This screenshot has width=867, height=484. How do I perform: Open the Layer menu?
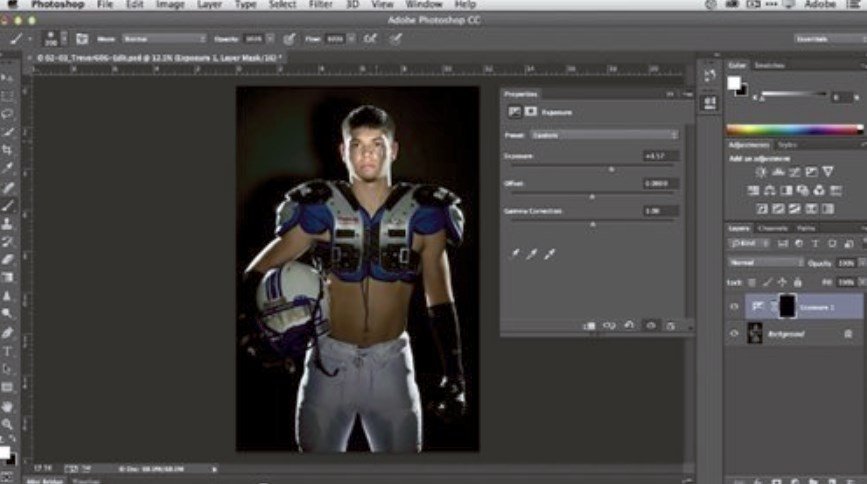210,4
